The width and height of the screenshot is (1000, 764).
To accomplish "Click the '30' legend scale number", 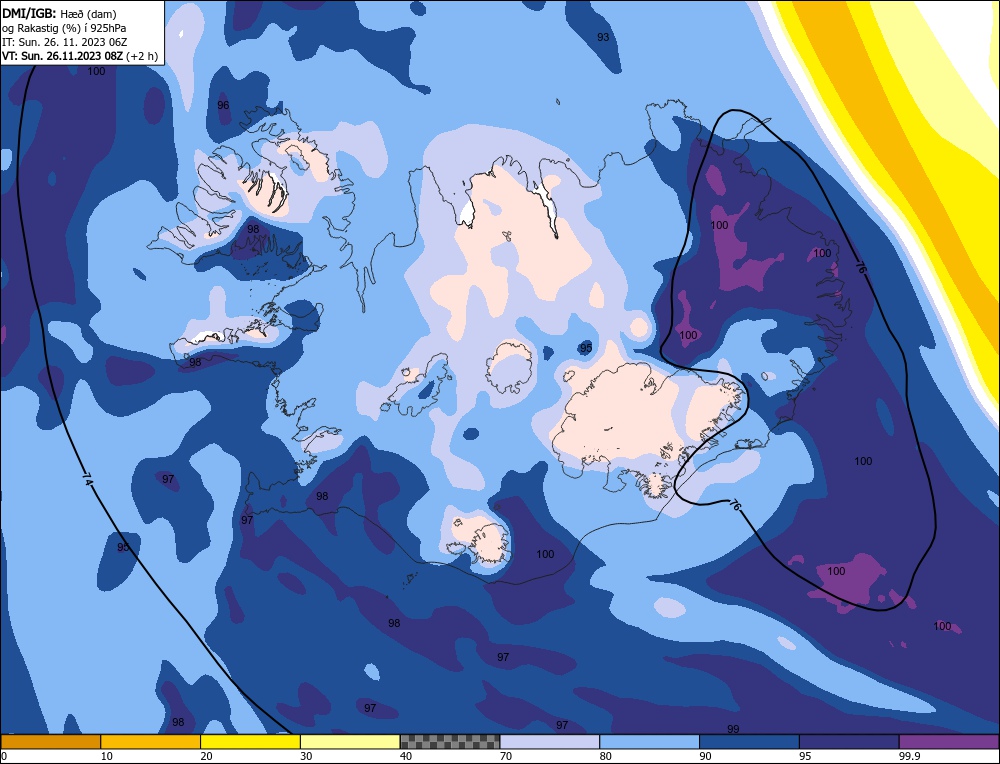I will coord(306,756).
